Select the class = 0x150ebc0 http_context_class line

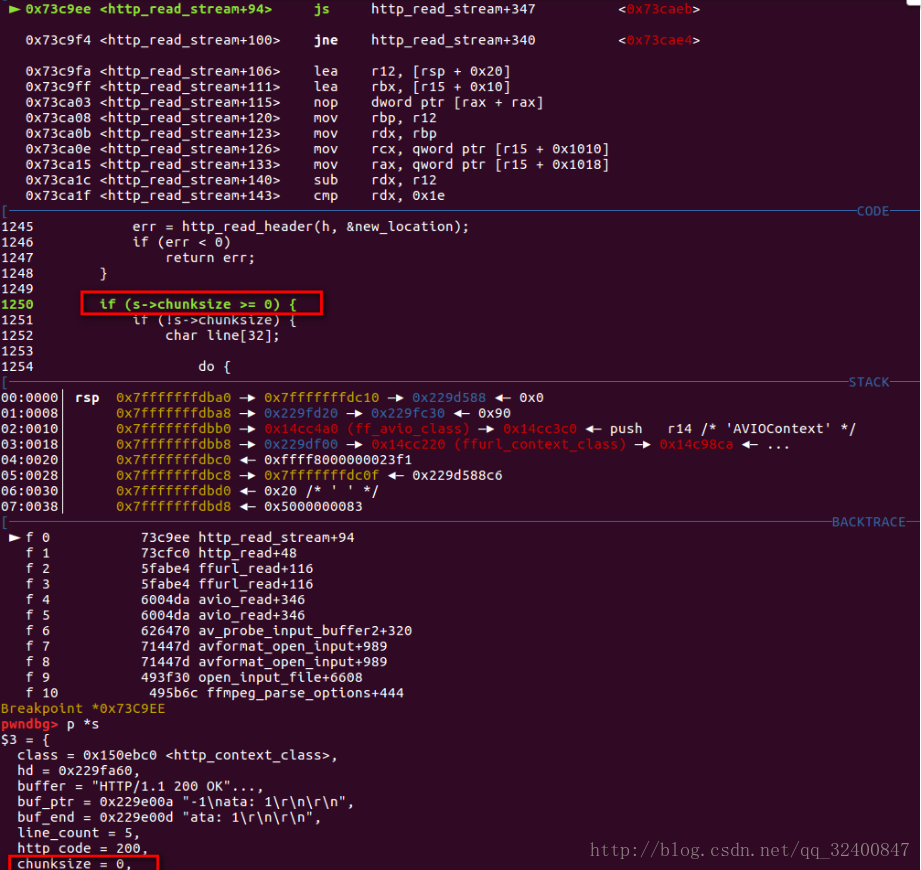177,755
